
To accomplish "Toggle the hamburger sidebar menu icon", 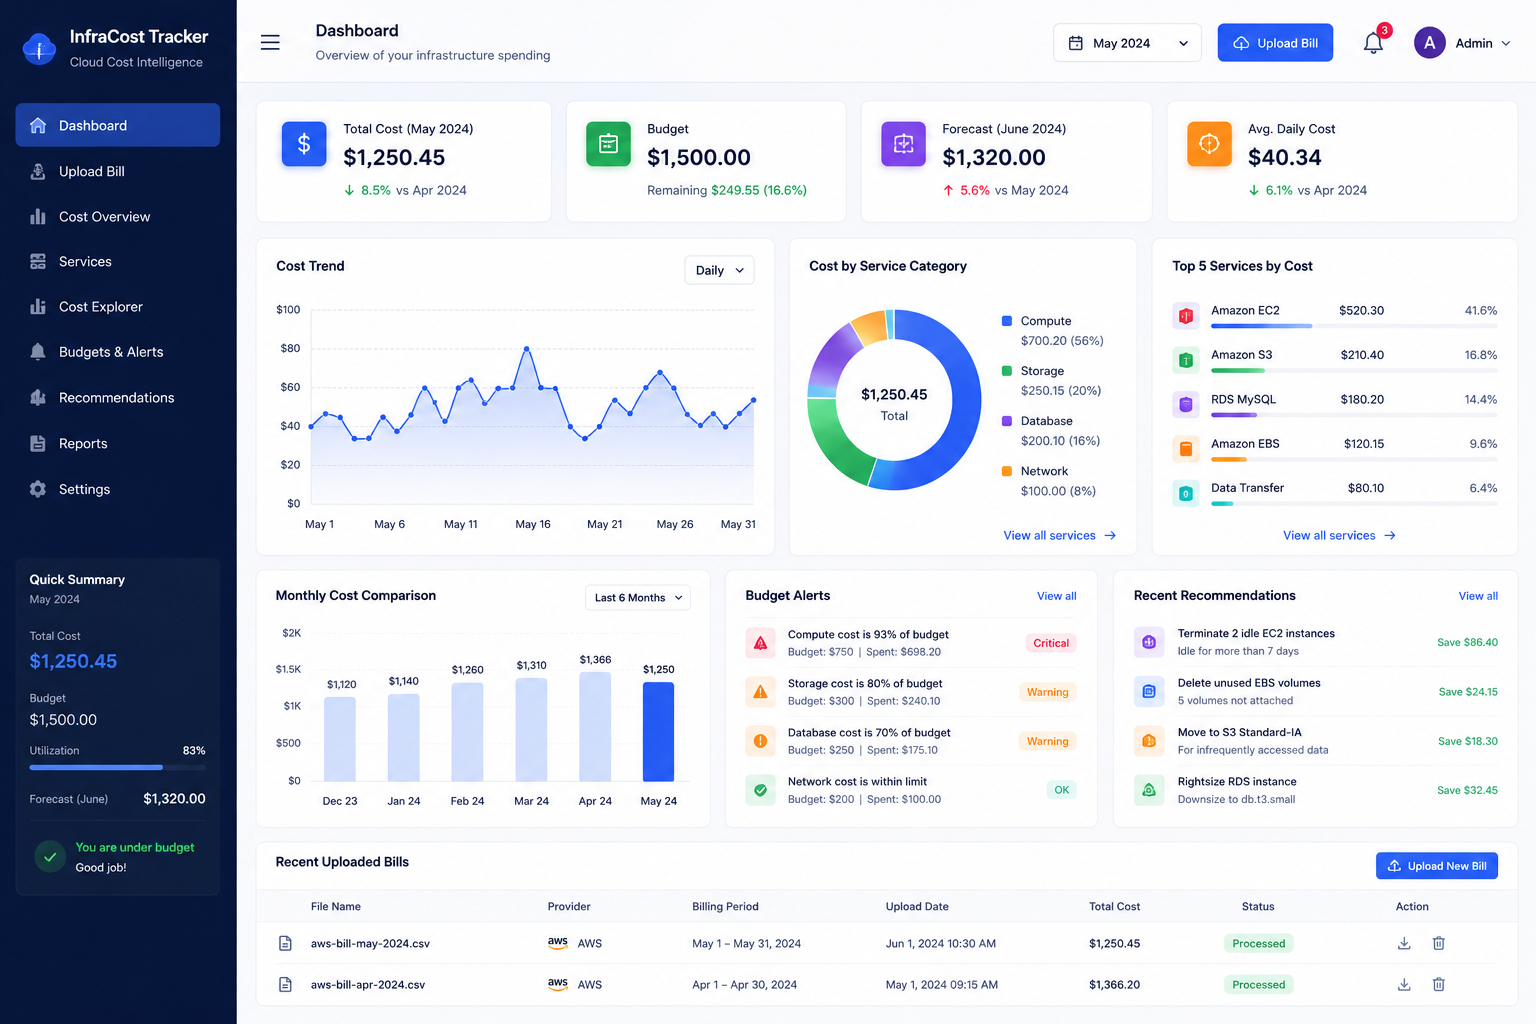I will 270,43.
